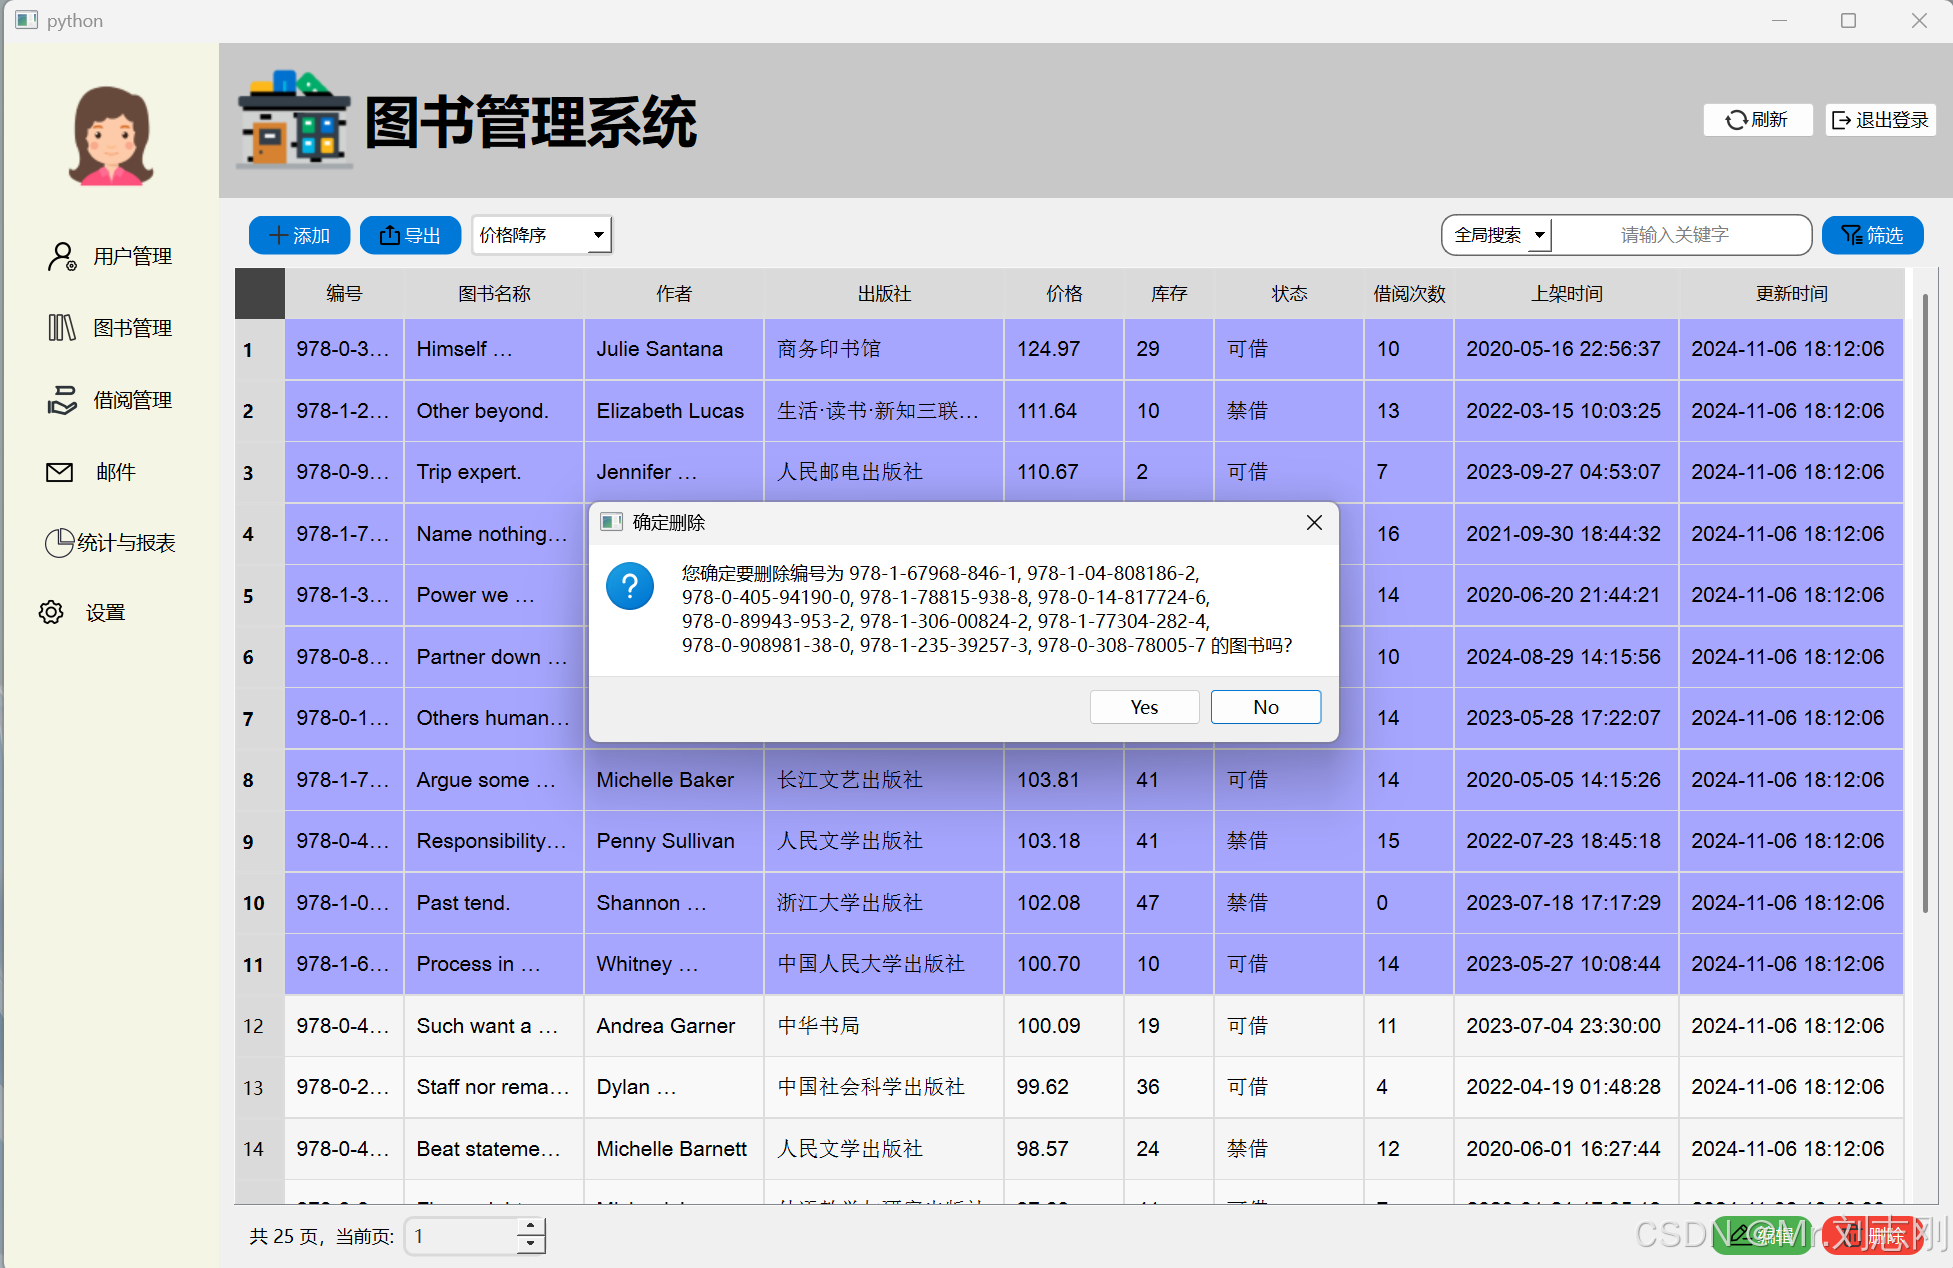
Task: Click the 刷新 refresh button
Action: click(1757, 120)
